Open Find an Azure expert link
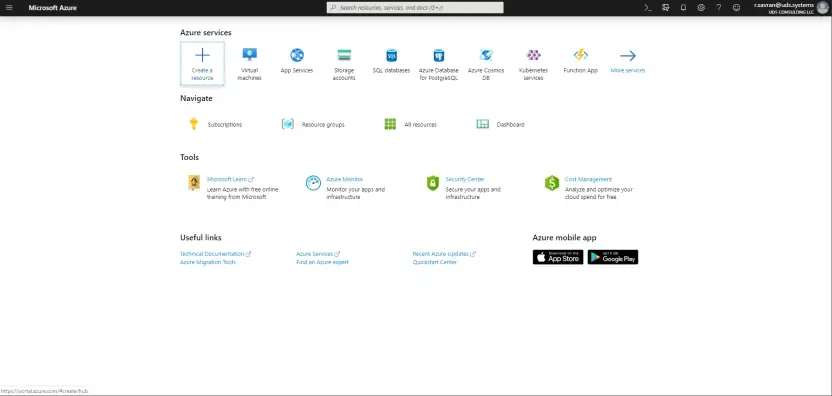Viewport: 832px width, 396px height. tap(322, 262)
